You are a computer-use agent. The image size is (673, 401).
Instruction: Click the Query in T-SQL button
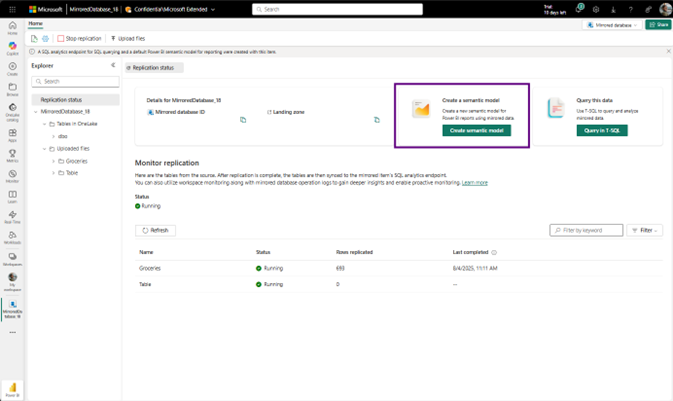coord(603,130)
